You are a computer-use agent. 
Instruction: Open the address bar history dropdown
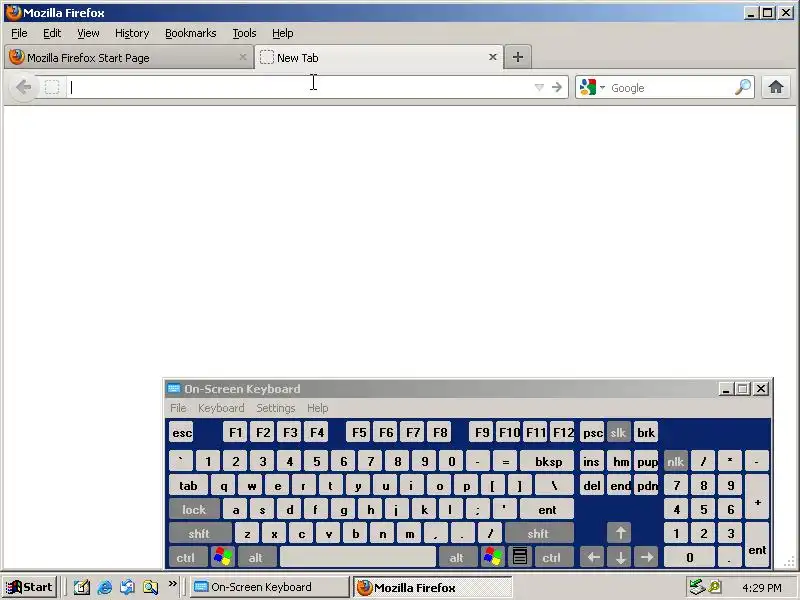pos(539,88)
